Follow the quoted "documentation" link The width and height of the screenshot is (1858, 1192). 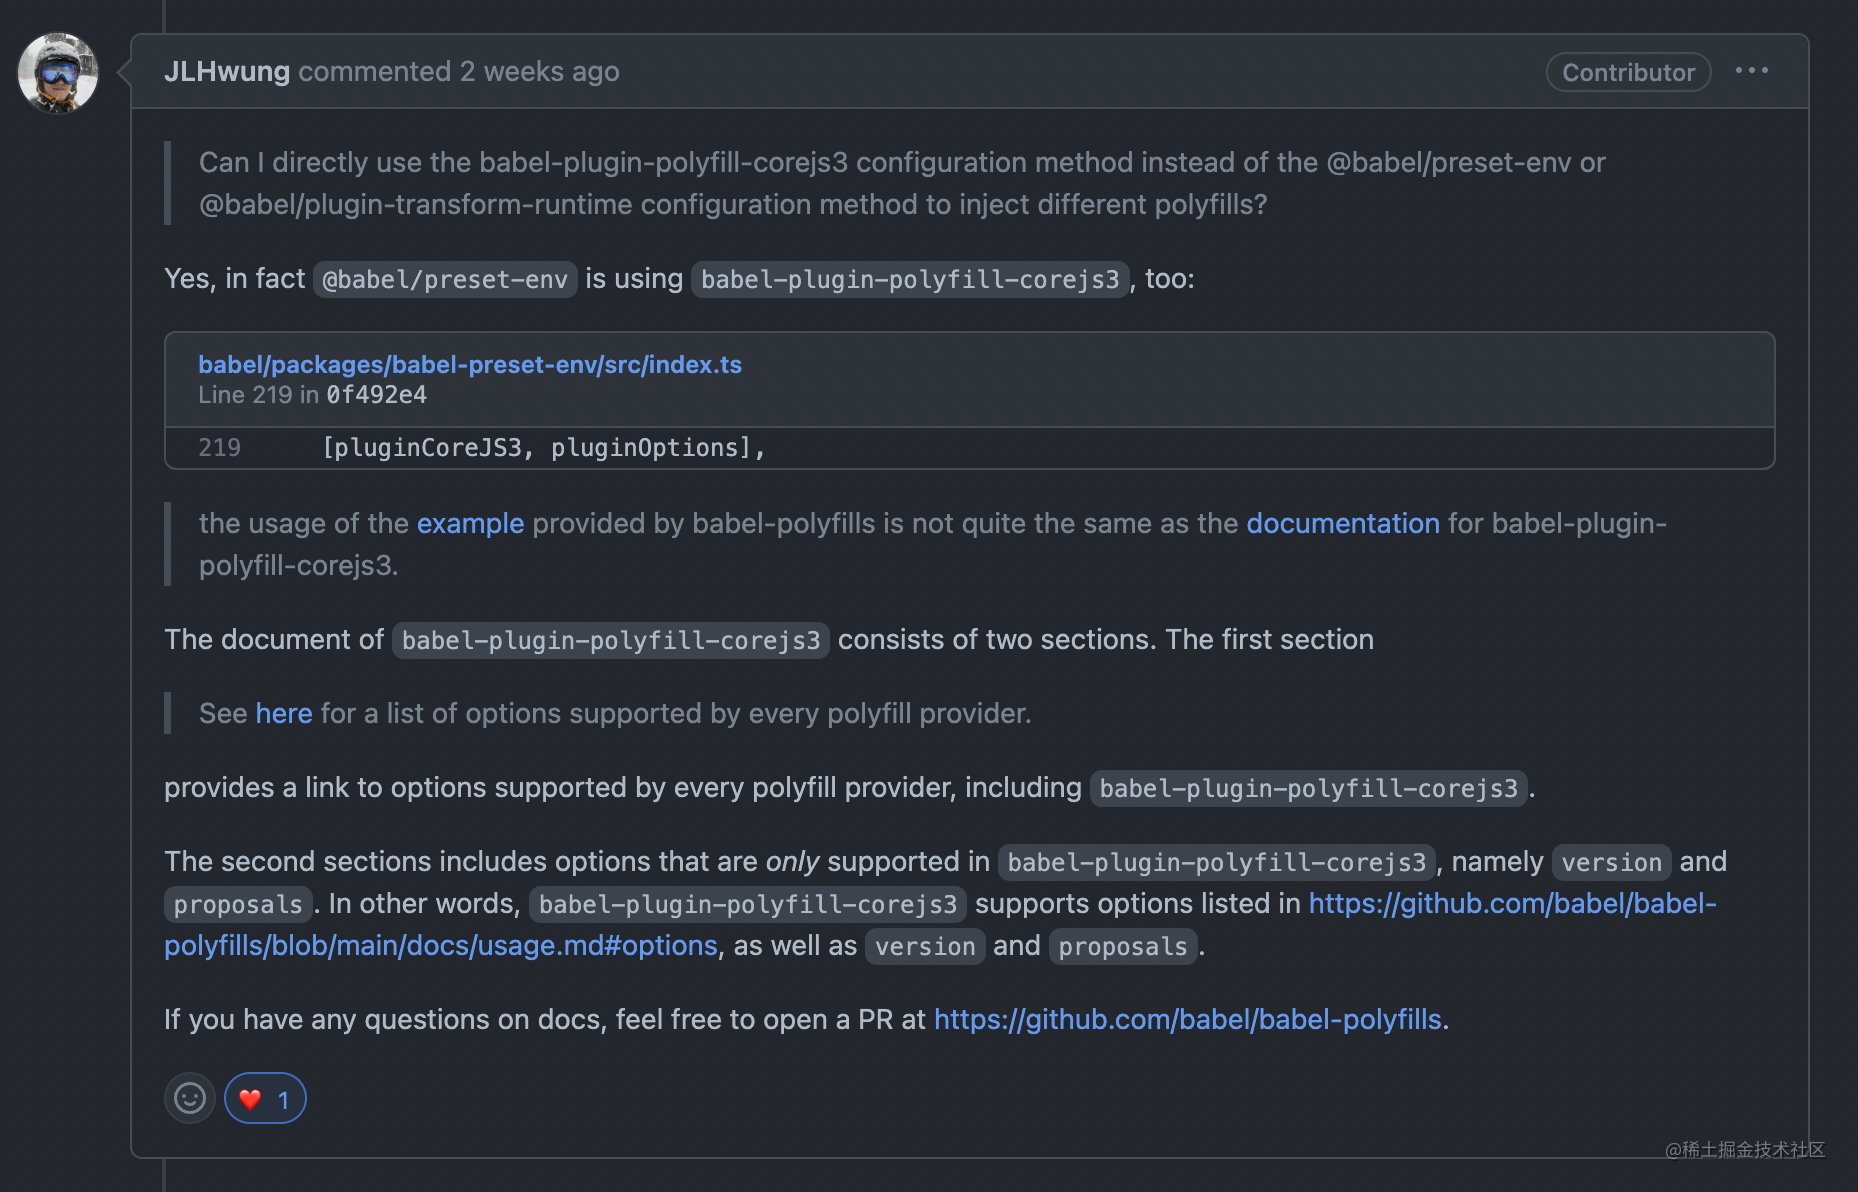(1343, 523)
